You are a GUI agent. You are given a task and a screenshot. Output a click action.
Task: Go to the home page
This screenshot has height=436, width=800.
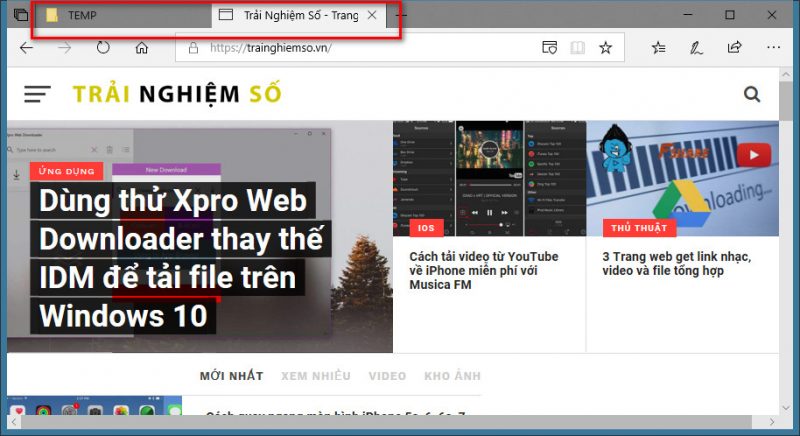pyautogui.click(x=141, y=48)
